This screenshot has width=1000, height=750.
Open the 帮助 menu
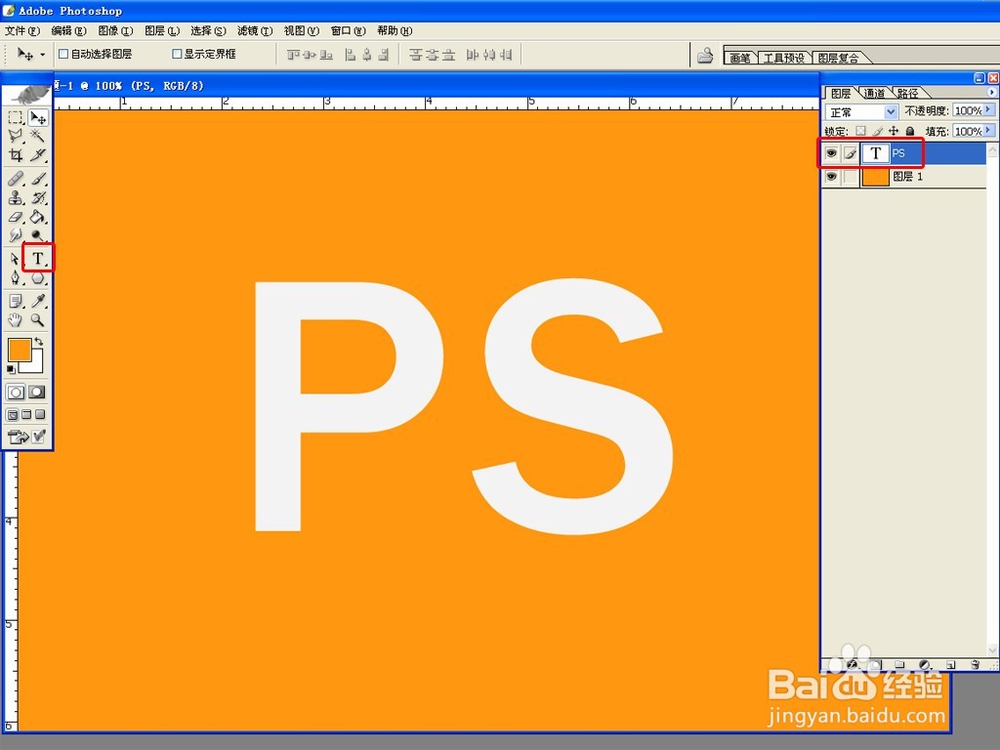pos(394,31)
